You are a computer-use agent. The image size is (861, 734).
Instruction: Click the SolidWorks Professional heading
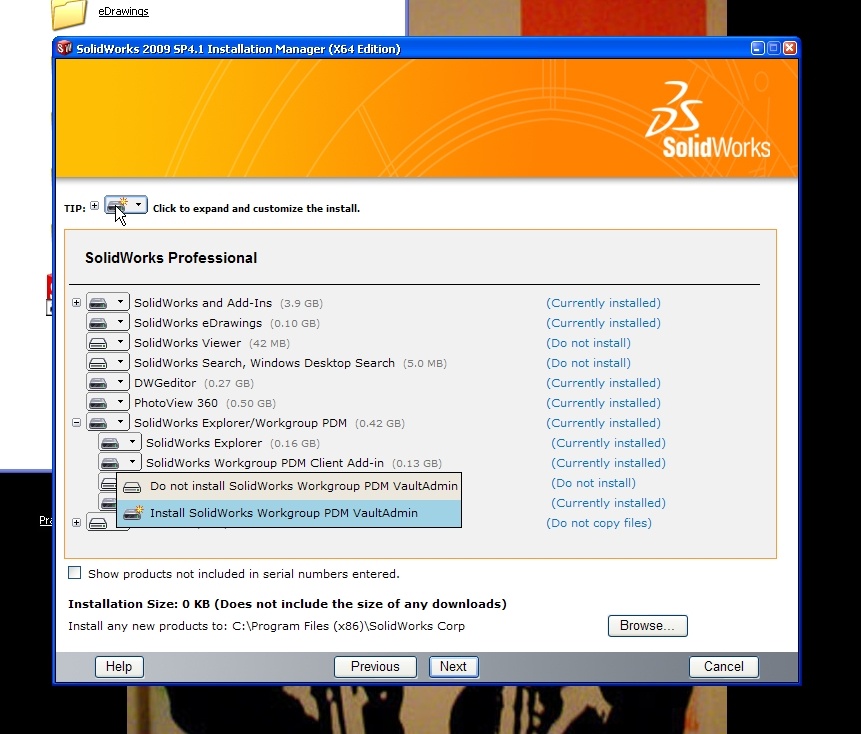click(171, 257)
